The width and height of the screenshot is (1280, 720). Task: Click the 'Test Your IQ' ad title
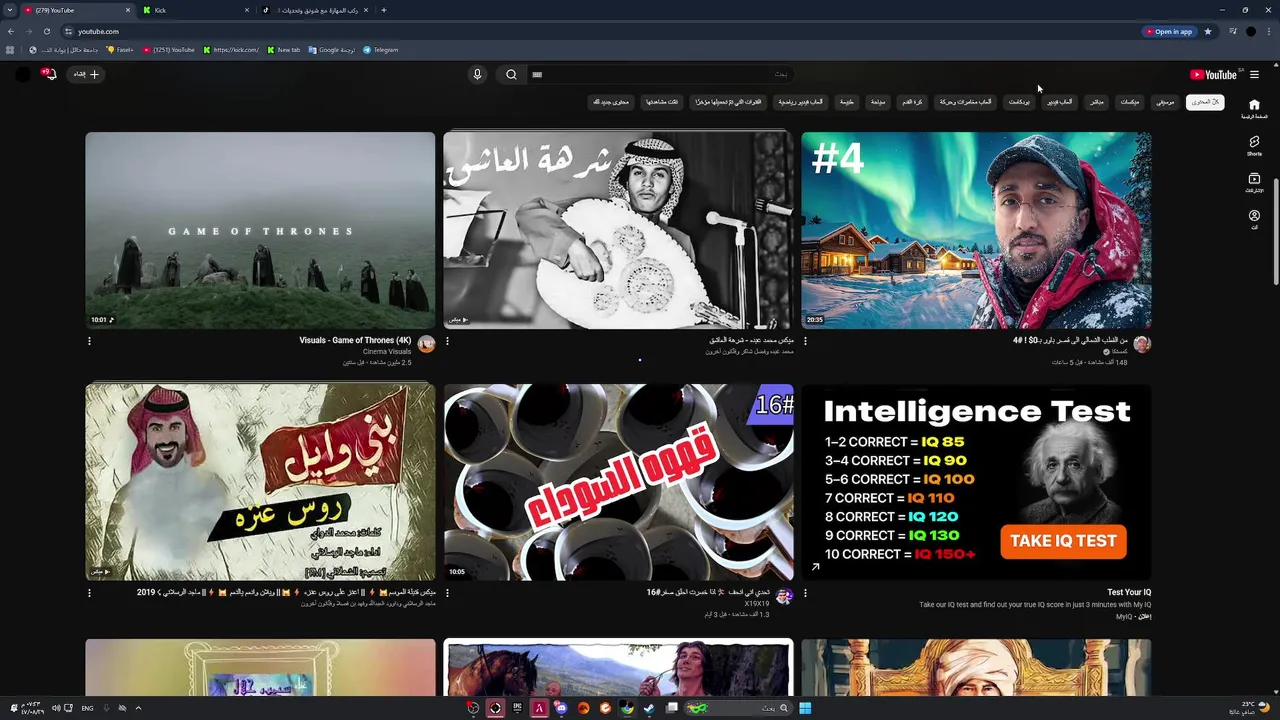point(1129,592)
